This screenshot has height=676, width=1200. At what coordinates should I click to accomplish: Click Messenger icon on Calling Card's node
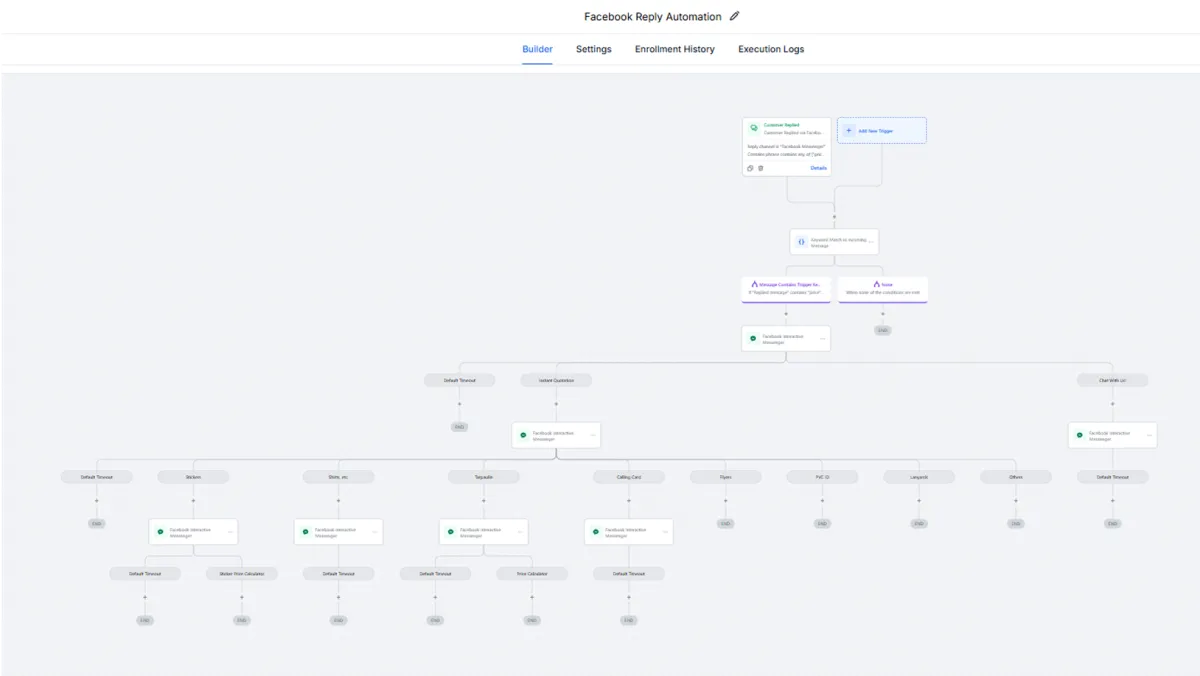coord(596,532)
